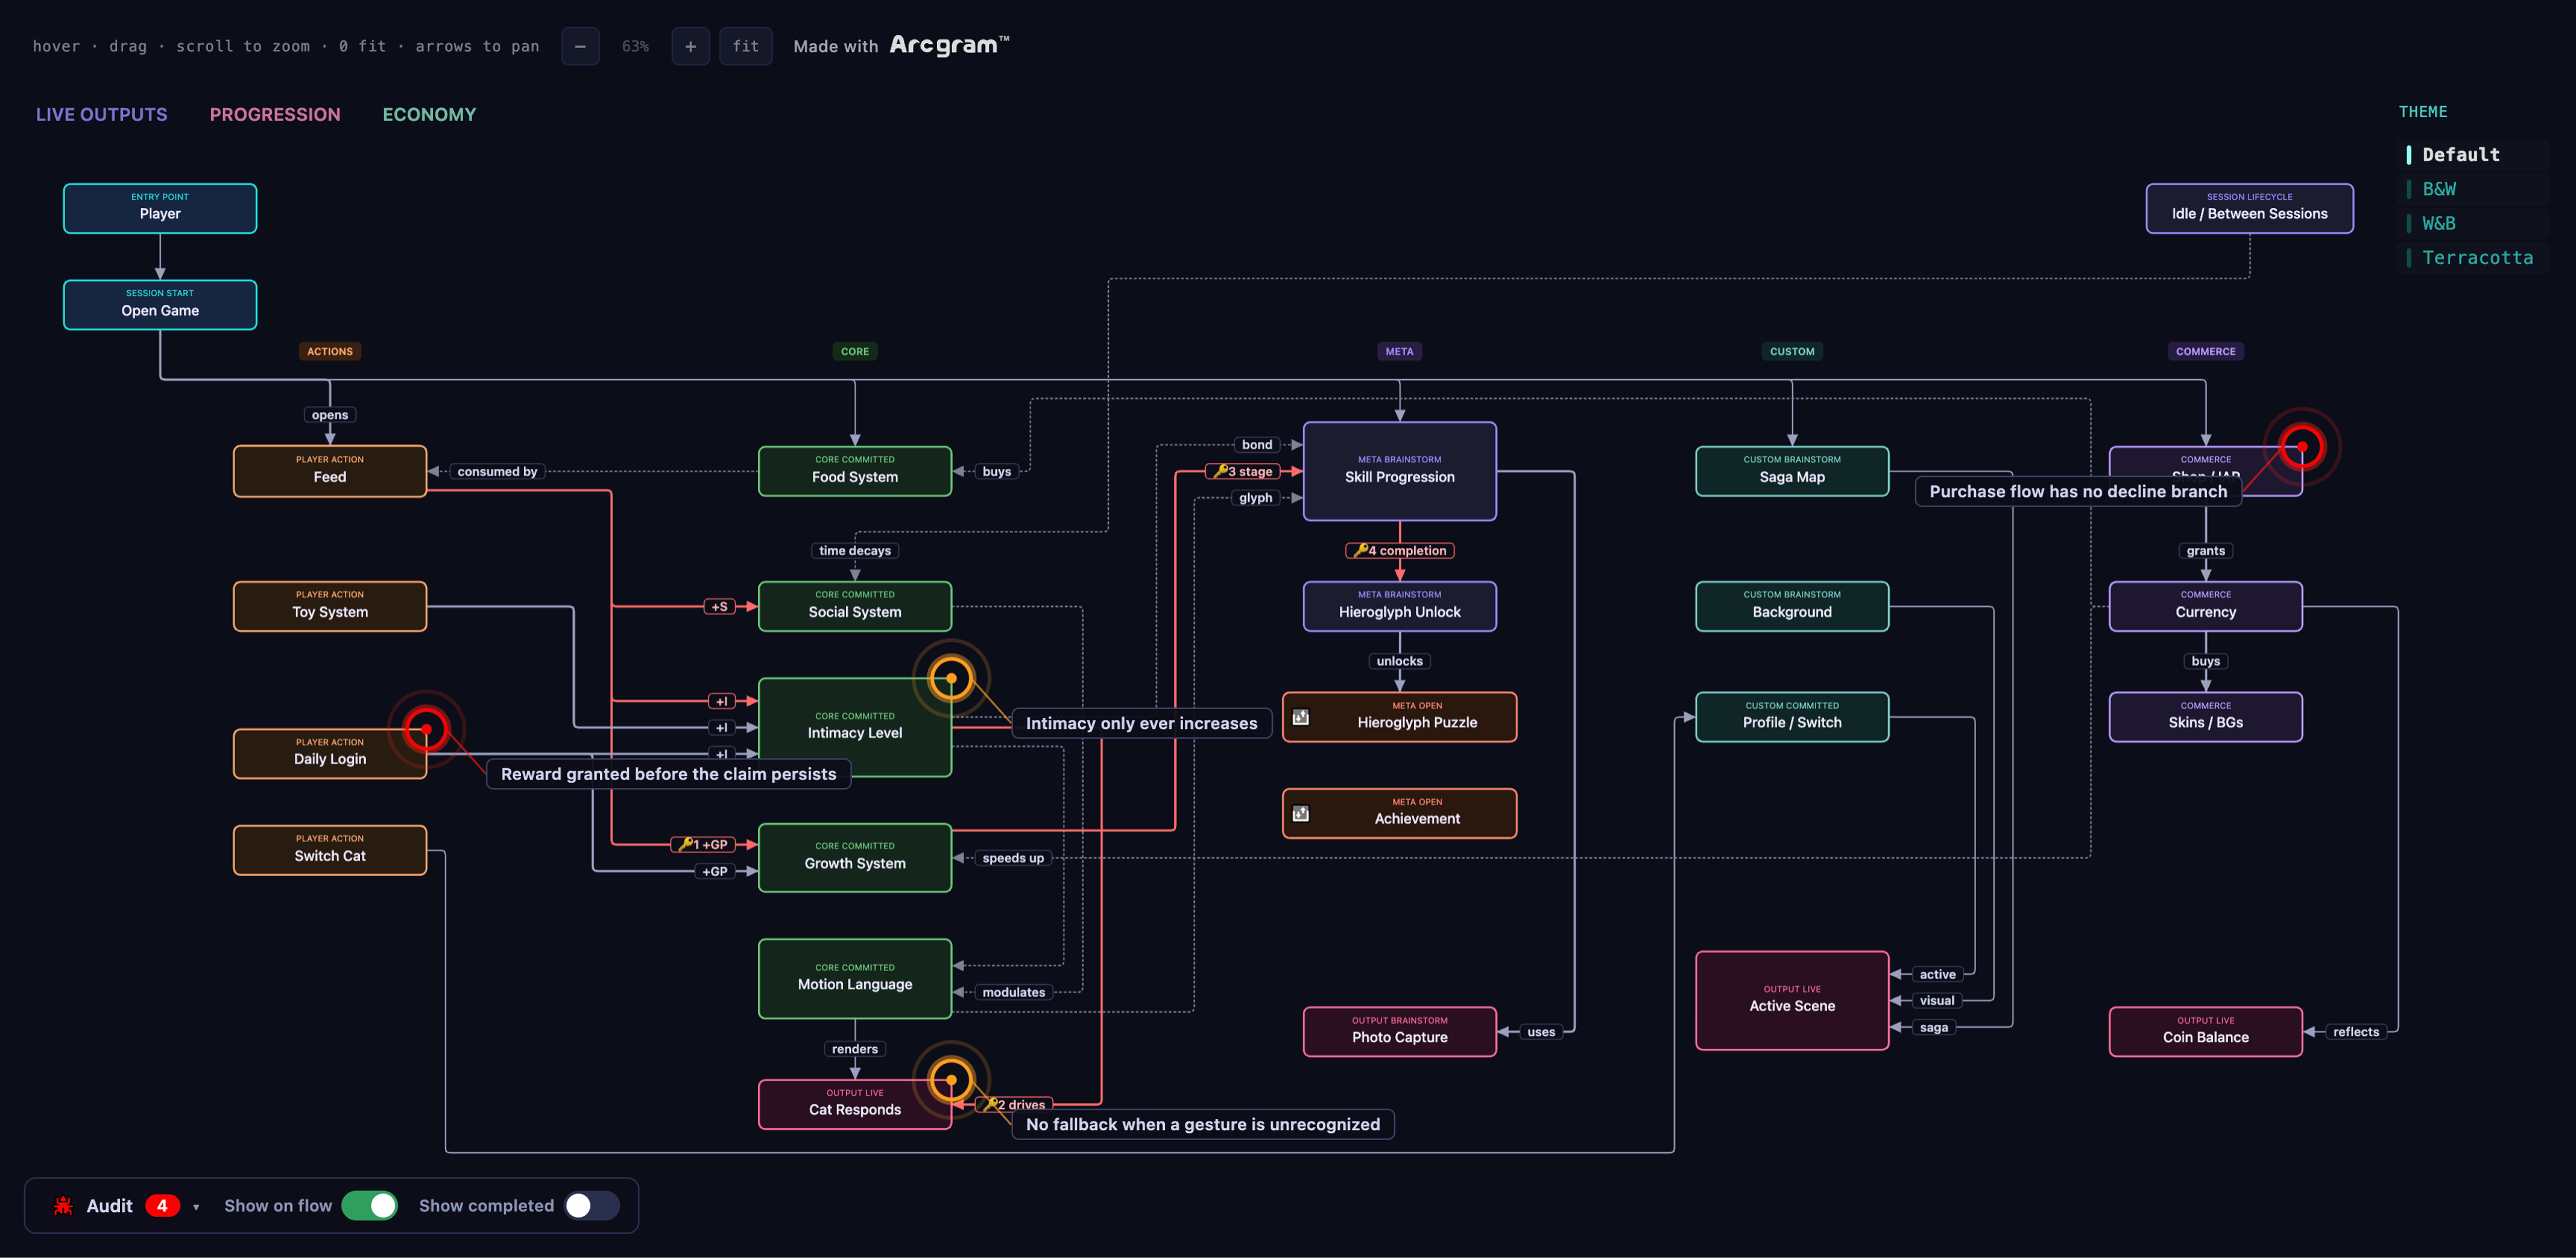
Task: Select the Background custom node
Action: click(1792, 606)
